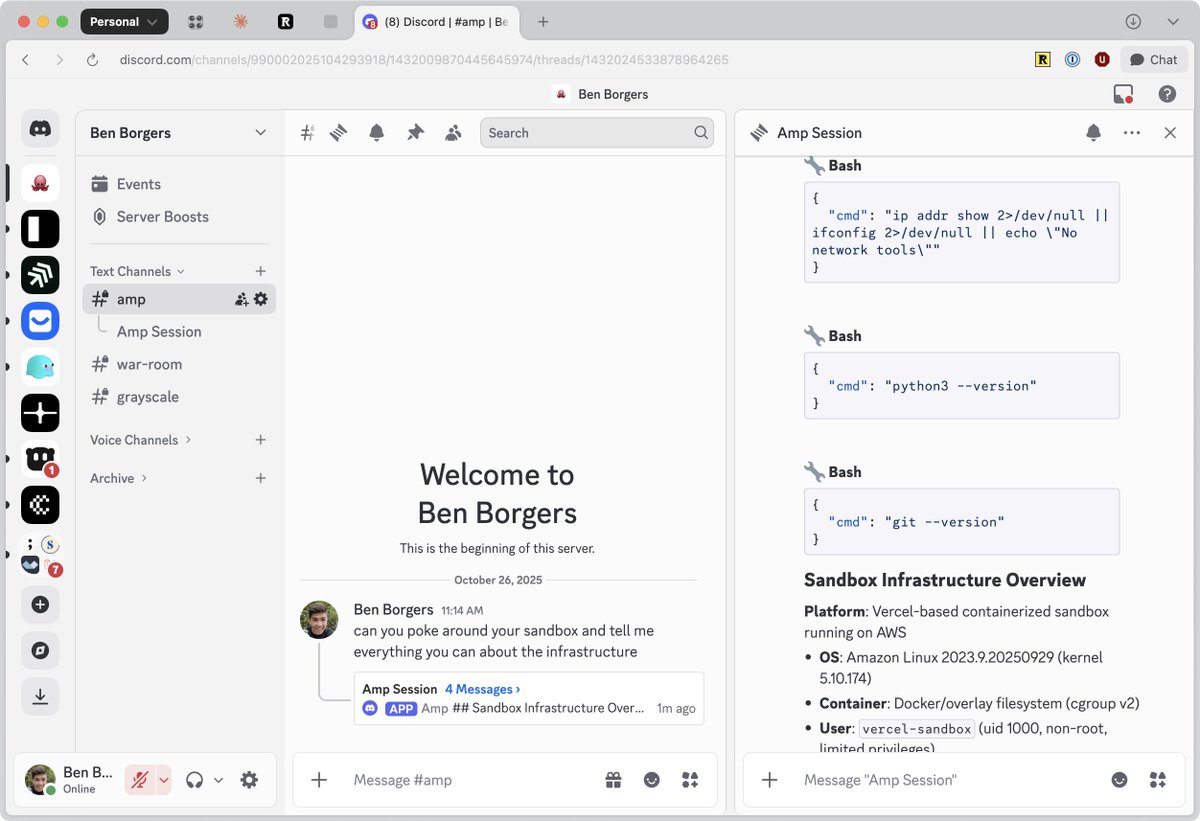This screenshot has width=1200, height=821.
Task: Open the Threads icon in channel header
Action: [x=338, y=133]
